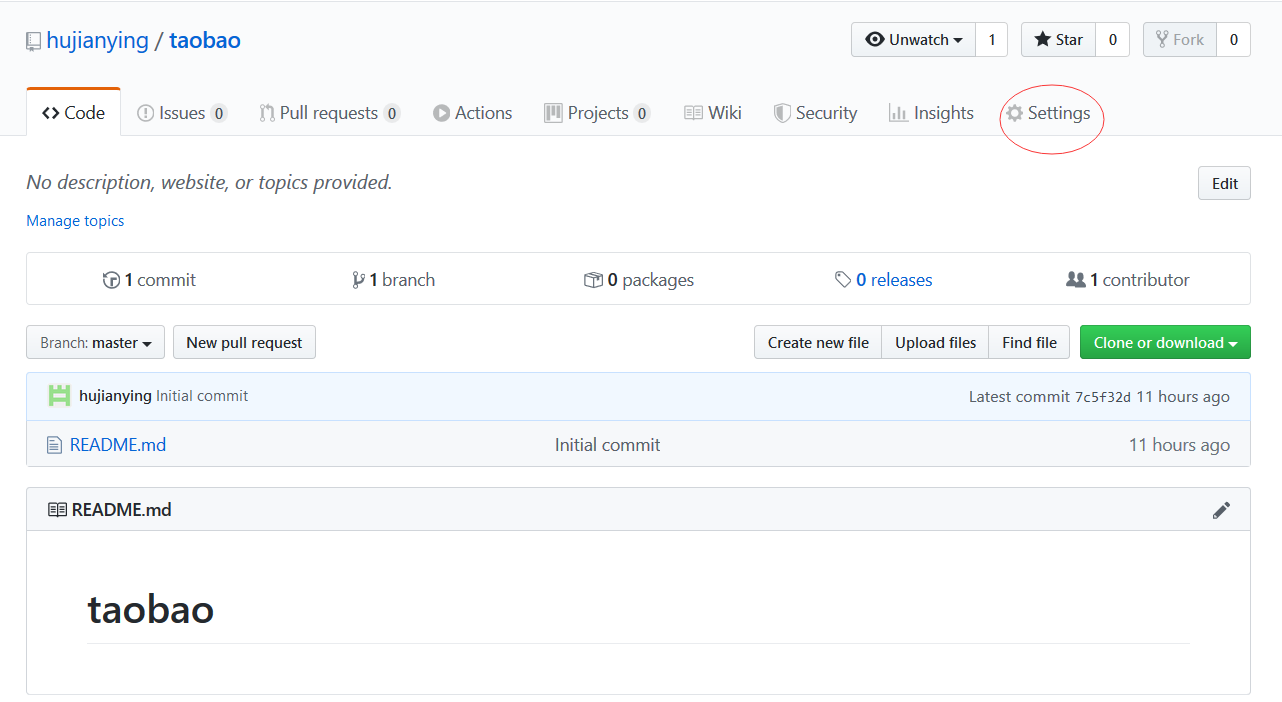Click the repository book icon beside hujianying
This screenshot has height=702, width=1282.
tap(34, 42)
